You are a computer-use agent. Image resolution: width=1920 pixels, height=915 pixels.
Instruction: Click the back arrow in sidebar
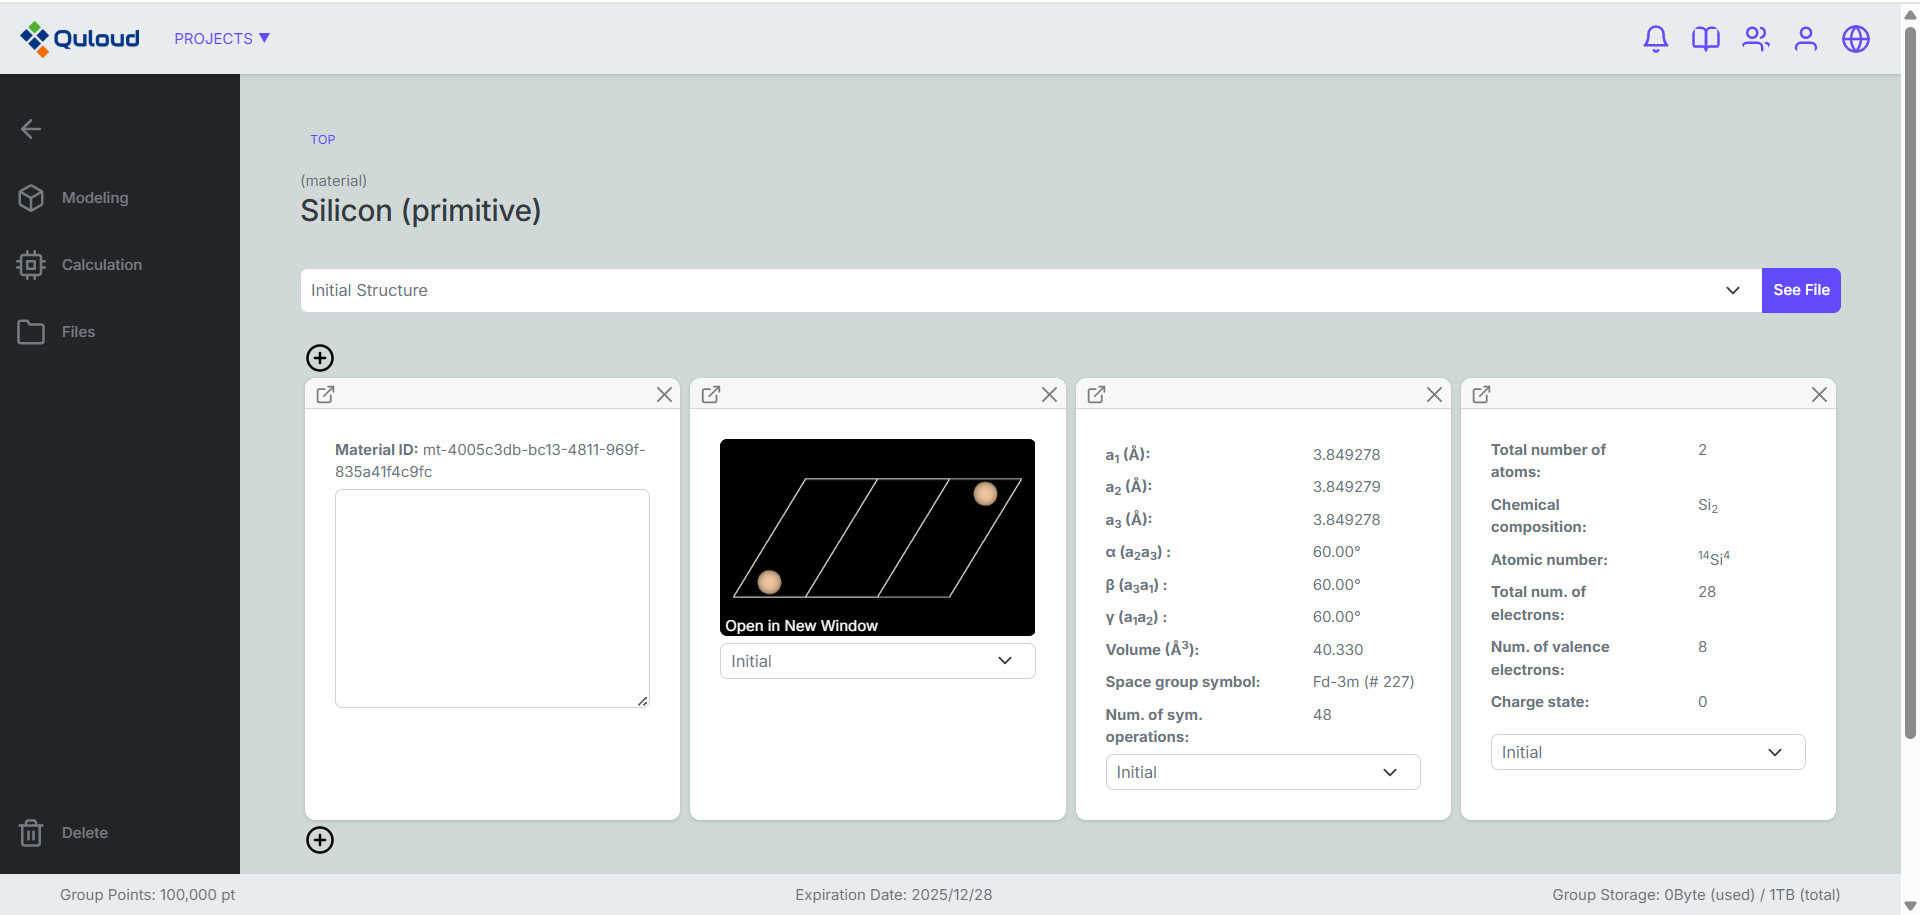31,129
